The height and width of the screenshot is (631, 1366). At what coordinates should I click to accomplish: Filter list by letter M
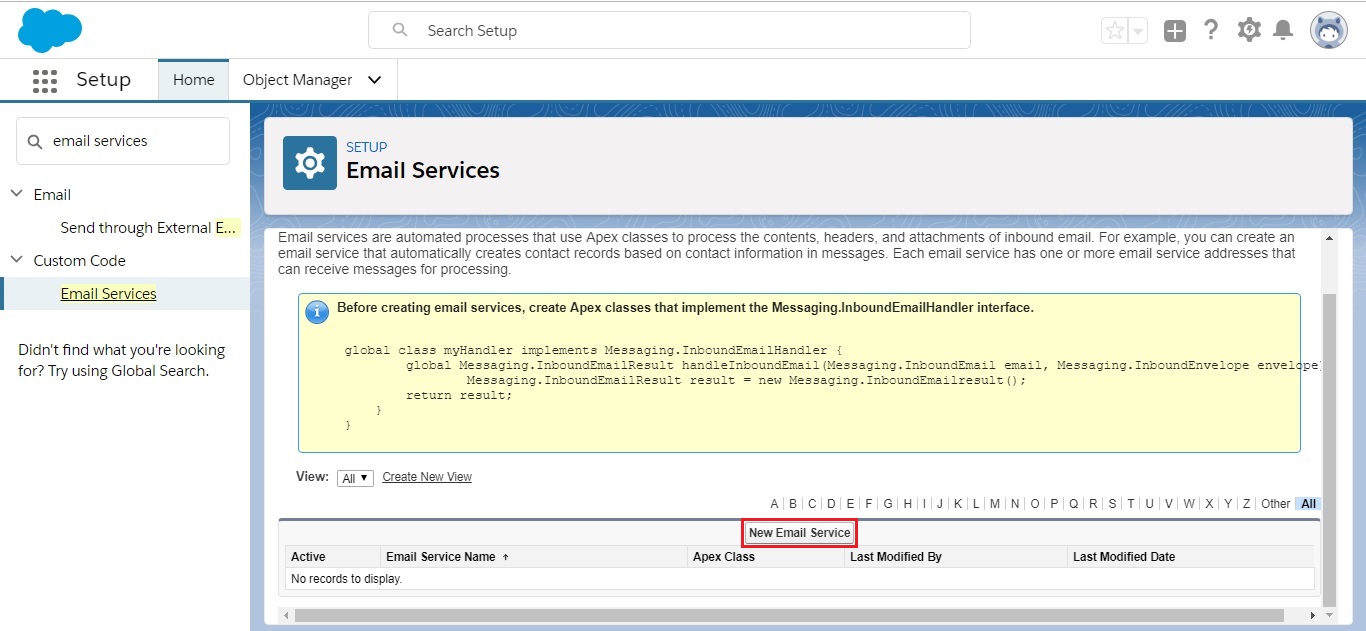click(x=994, y=504)
